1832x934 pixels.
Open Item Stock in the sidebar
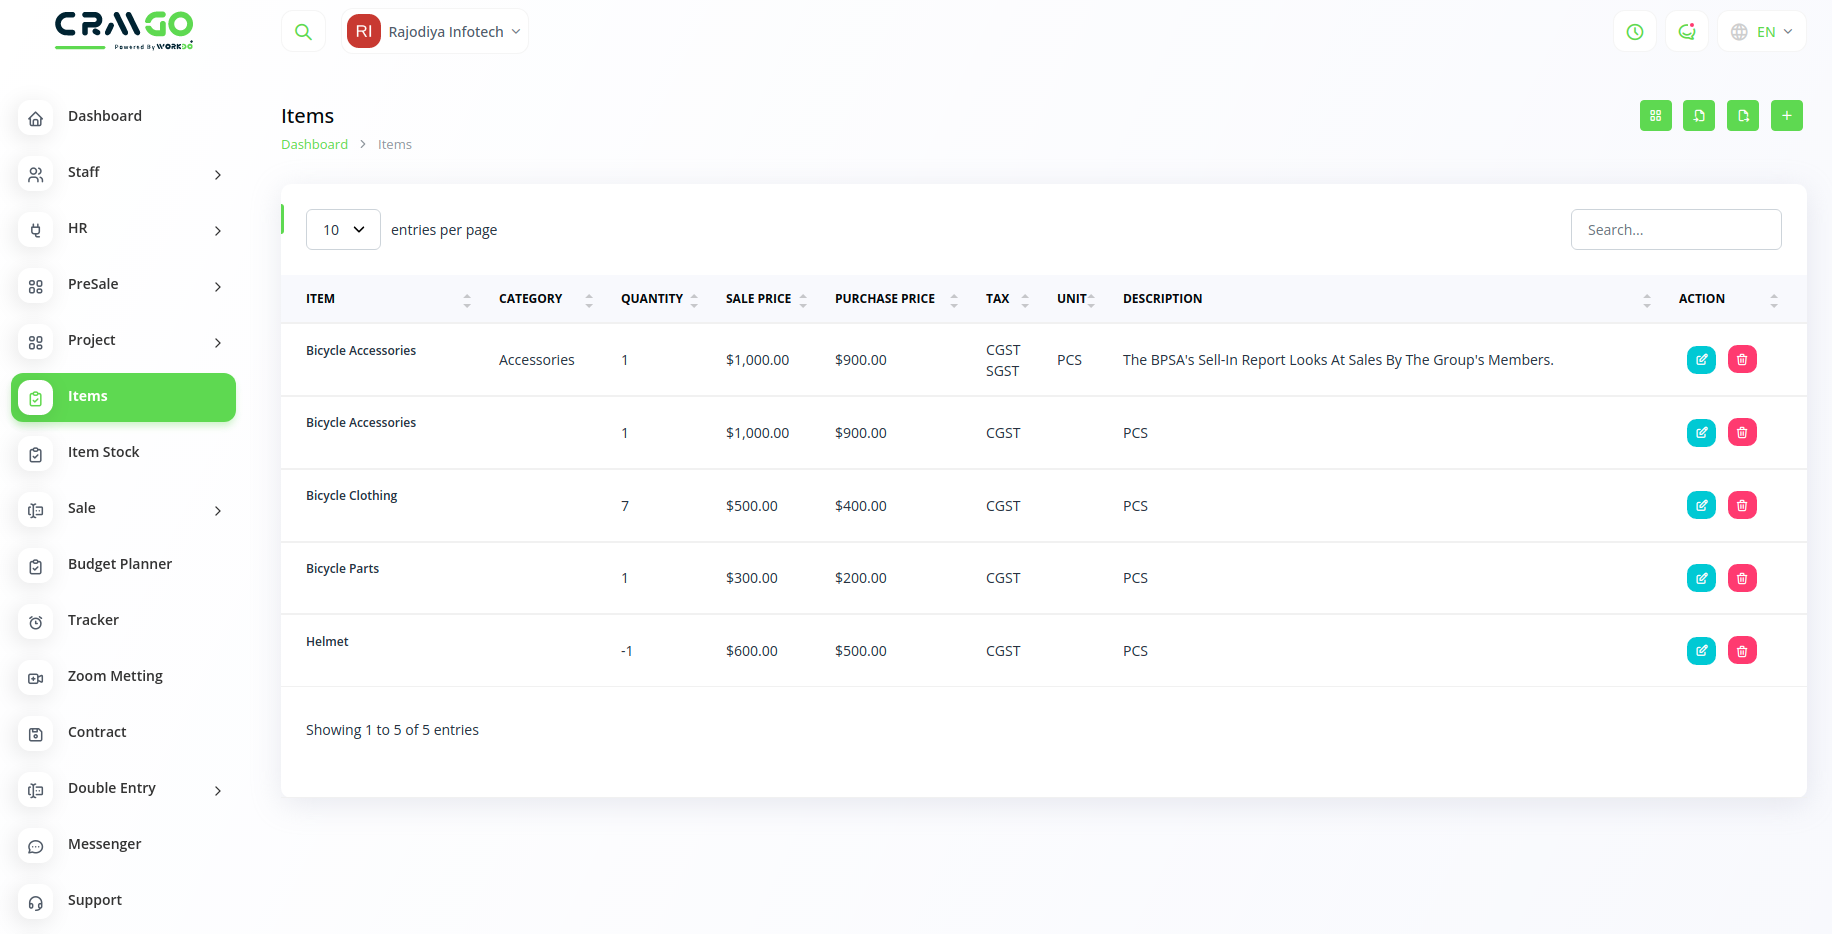click(104, 452)
